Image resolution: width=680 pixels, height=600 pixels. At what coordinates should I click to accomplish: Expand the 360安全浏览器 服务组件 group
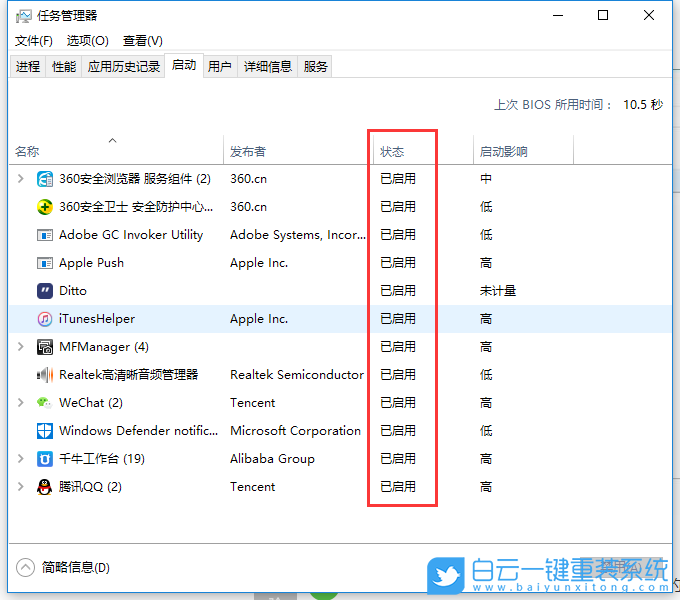(x=20, y=179)
